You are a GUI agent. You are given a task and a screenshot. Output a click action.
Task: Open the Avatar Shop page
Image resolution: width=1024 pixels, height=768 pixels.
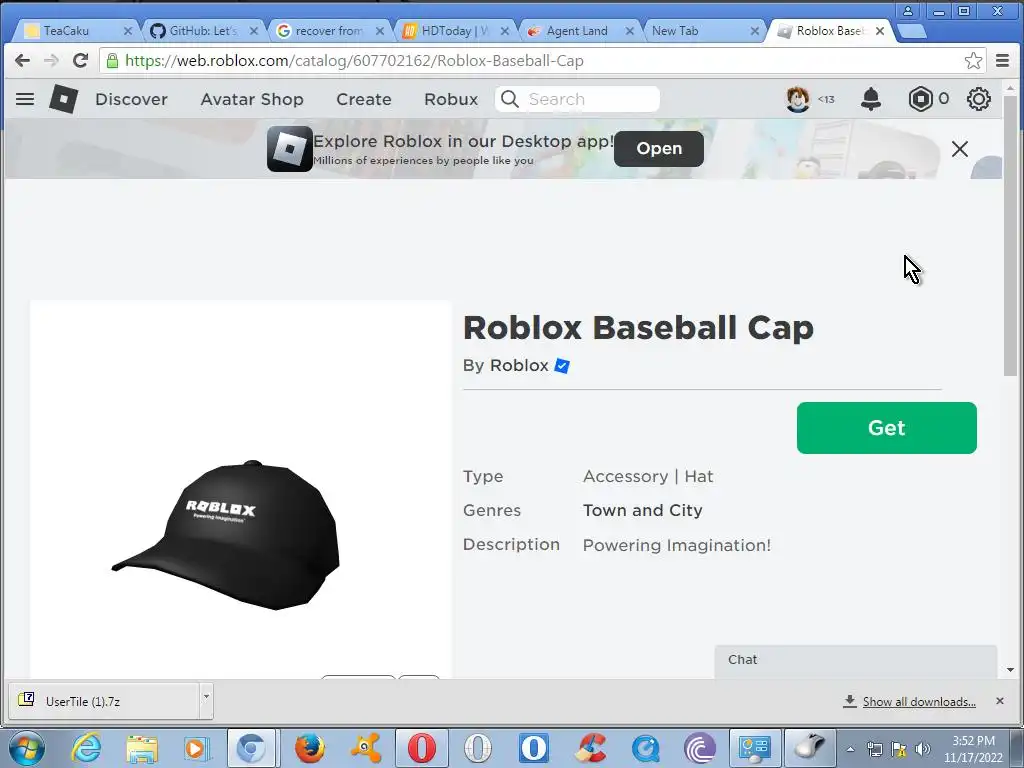point(252,99)
